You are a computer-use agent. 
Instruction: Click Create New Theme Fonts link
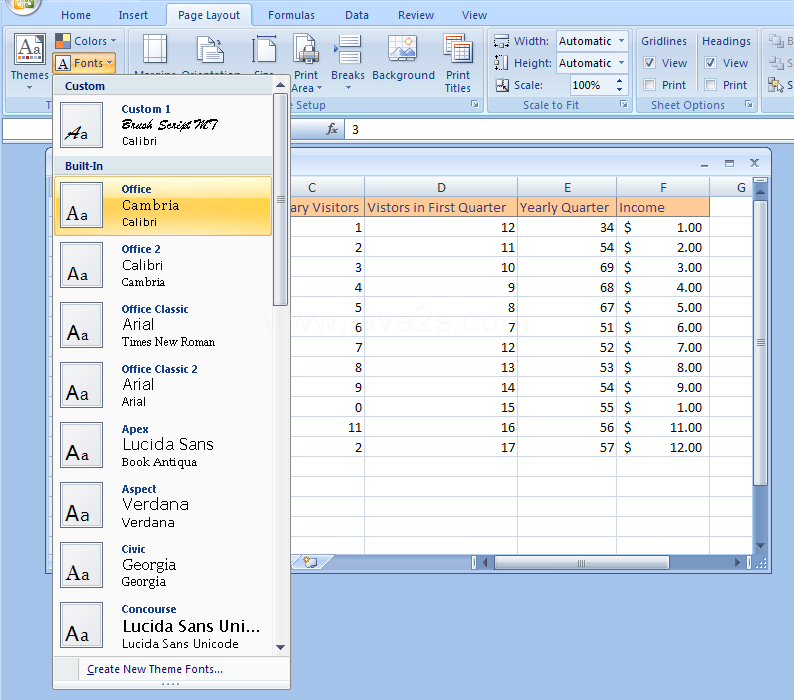point(154,669)
